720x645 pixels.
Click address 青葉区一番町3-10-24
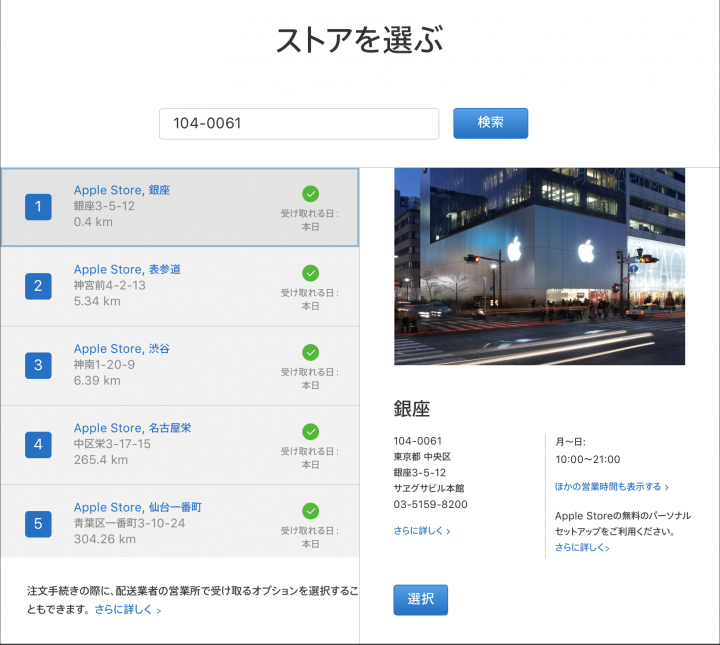tap(129, 523)
